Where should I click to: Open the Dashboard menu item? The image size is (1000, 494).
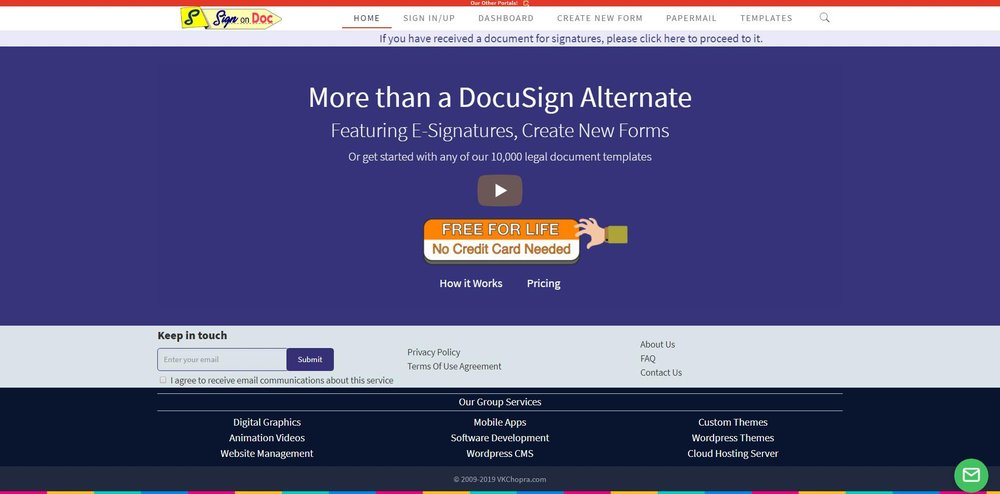[506, 18]
